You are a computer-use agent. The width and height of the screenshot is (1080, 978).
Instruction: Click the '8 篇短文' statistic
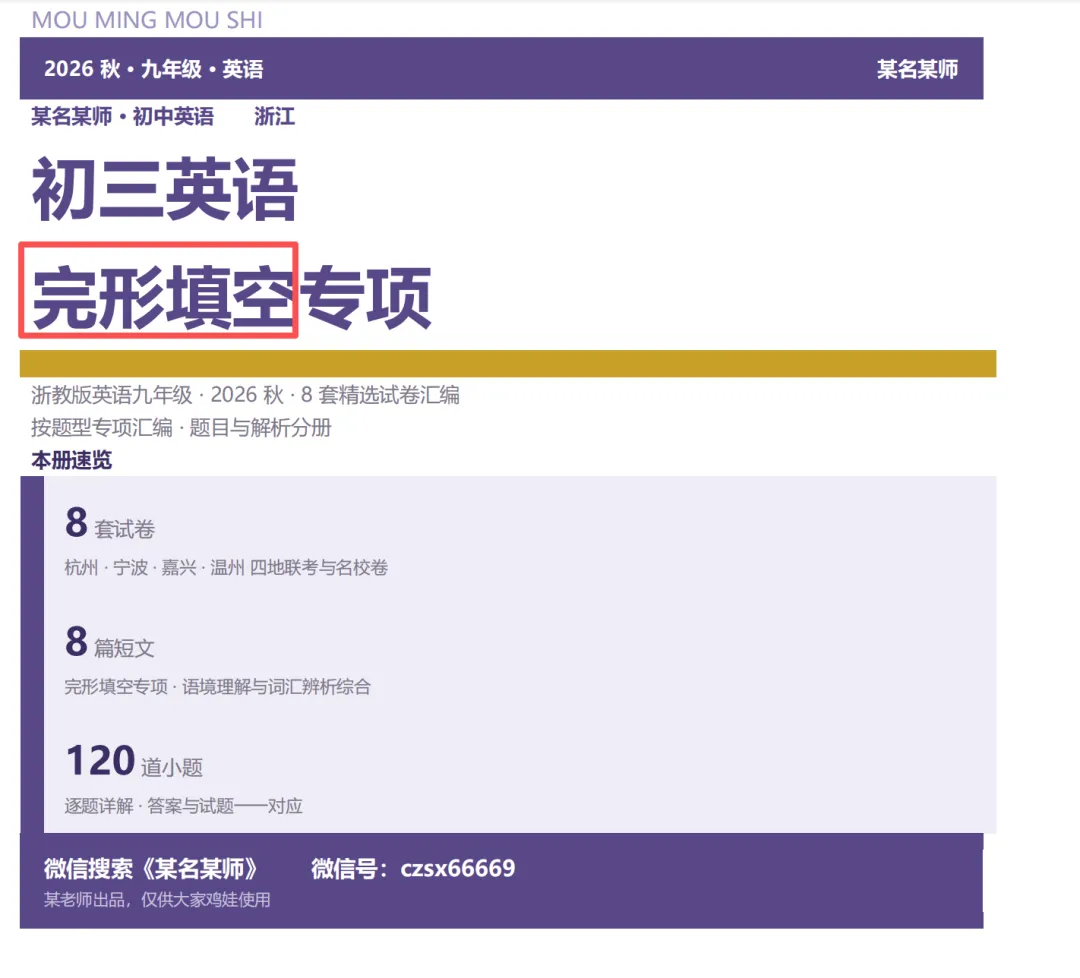click(x=110, y=643)
